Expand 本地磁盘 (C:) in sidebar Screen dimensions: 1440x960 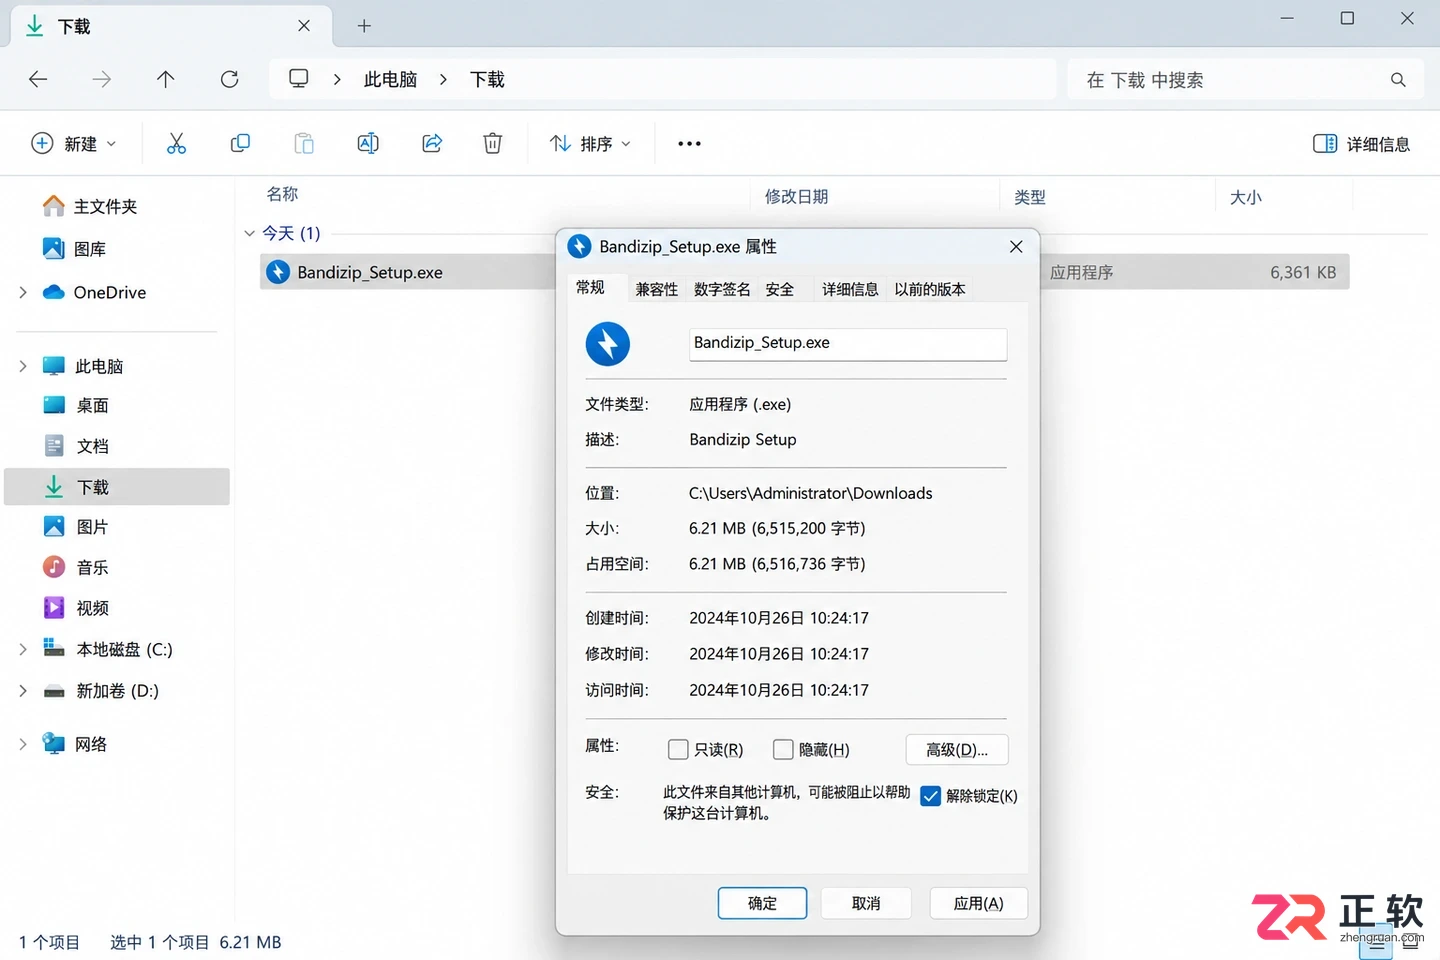23,649
